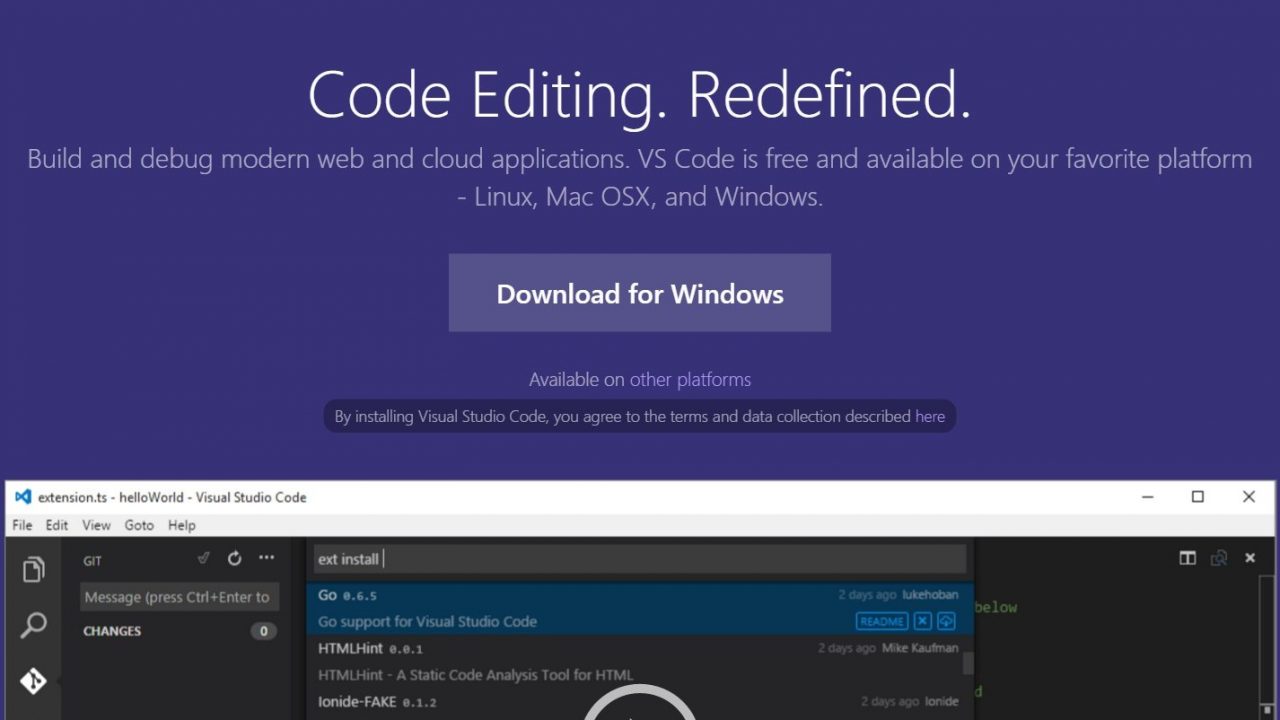Open the View menu

pos(96,525)
